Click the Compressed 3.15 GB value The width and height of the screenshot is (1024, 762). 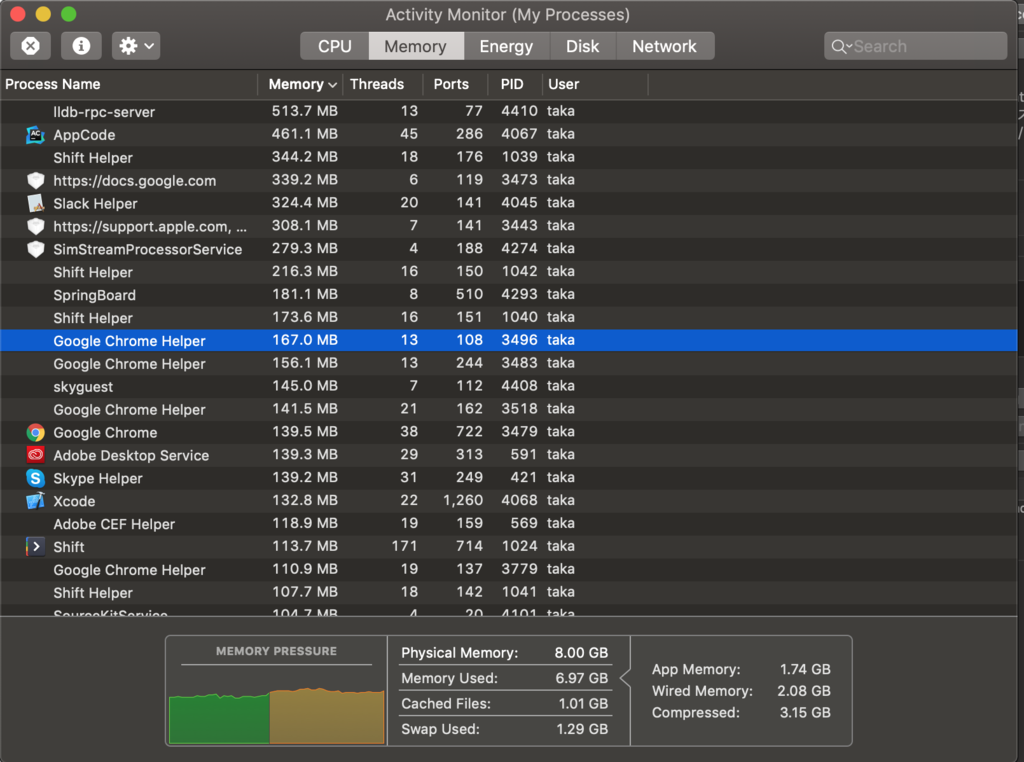pos(805,712)
